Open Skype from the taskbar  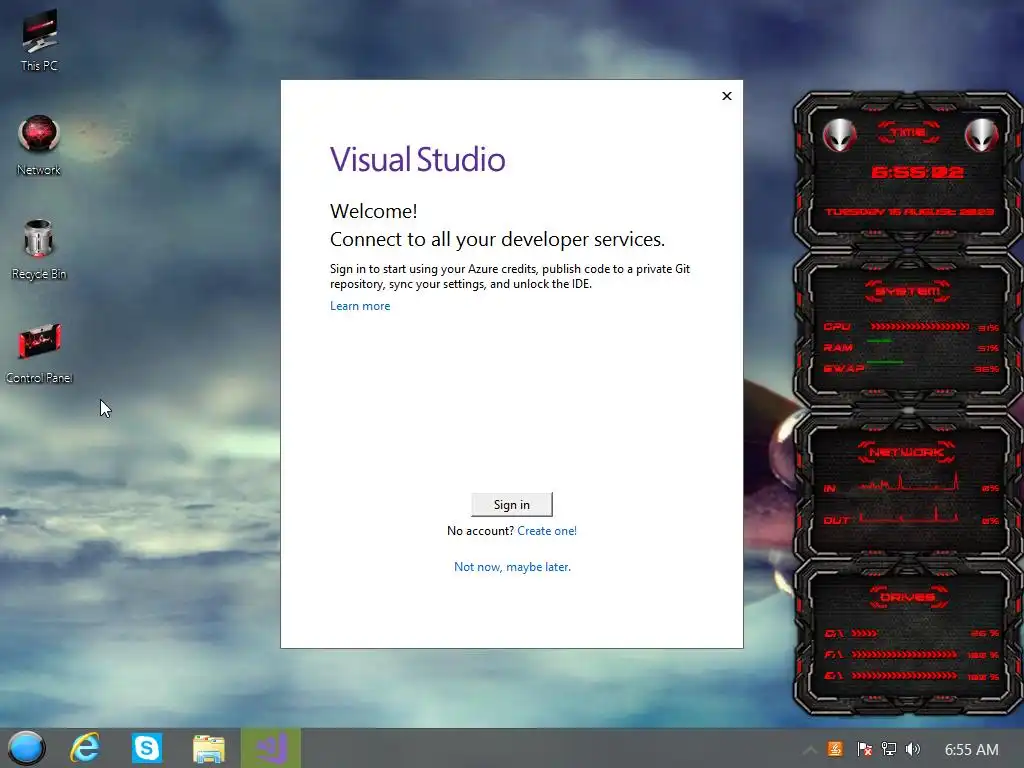147,748
